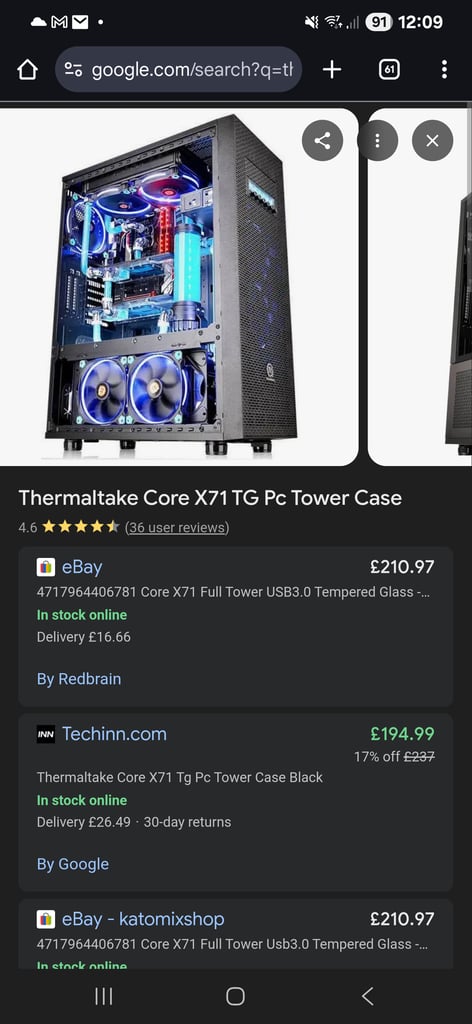Open Chrome's three-dot overflow menu

pyautogui.click(x=444, y=69)
